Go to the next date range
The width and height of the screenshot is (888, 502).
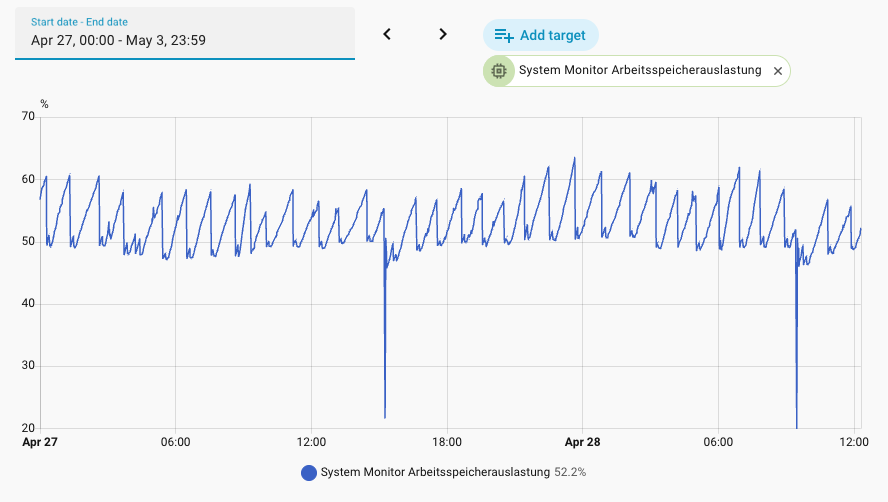tap(443, 35)
